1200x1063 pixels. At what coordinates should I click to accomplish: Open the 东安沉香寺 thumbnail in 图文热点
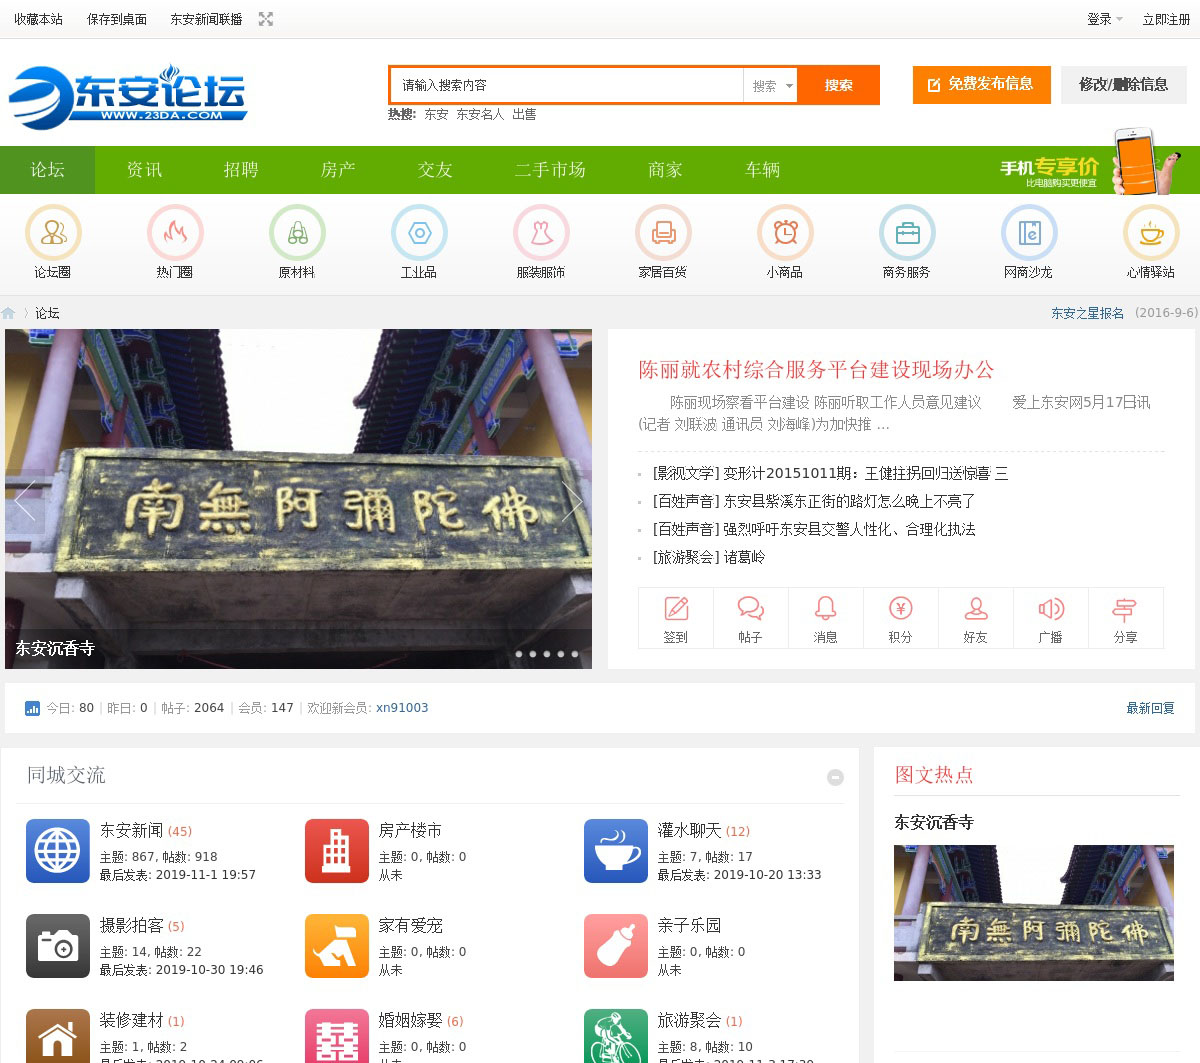(x=1033, y=913)
